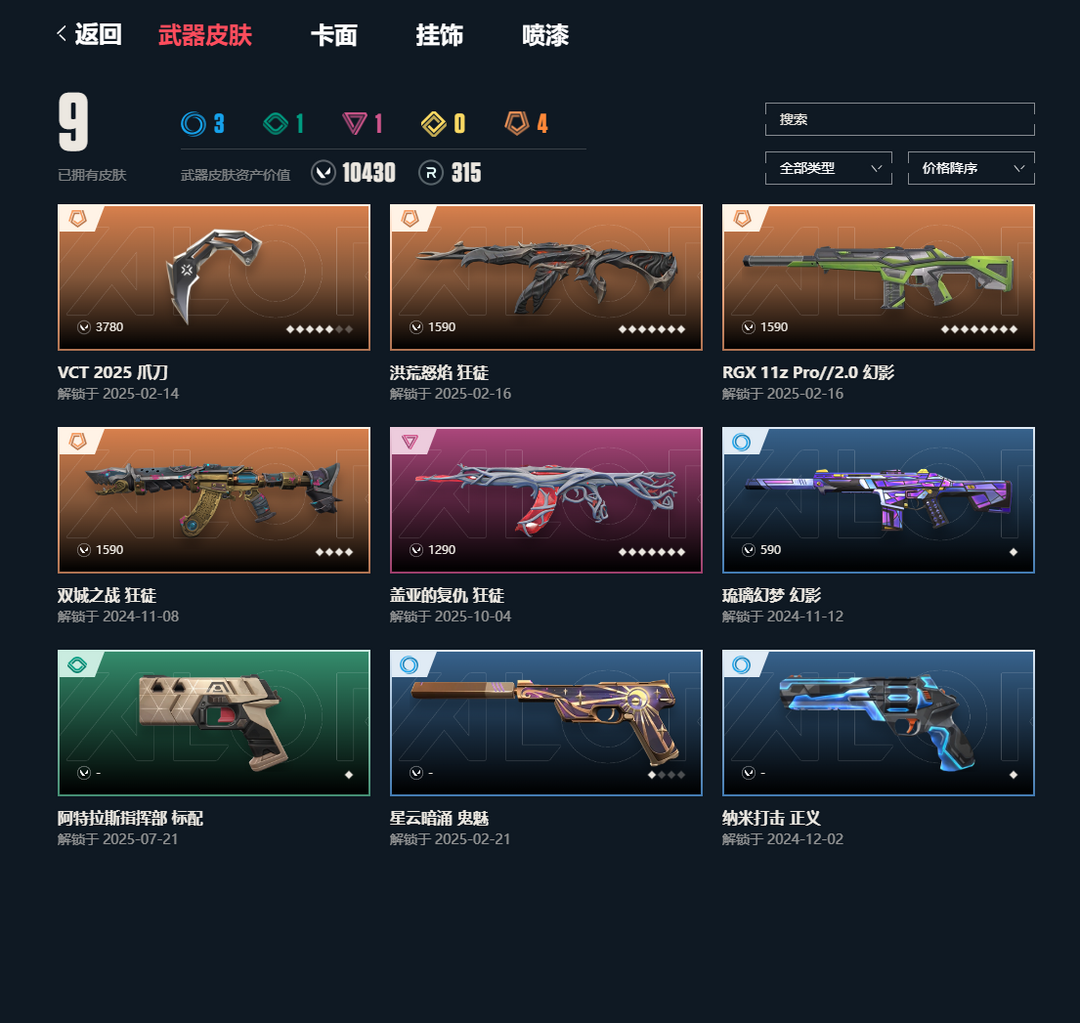Open the VCT 2025 爪刀 skin card
The height and width of the screenshot is (1023, 1080).
coord(214,277)
